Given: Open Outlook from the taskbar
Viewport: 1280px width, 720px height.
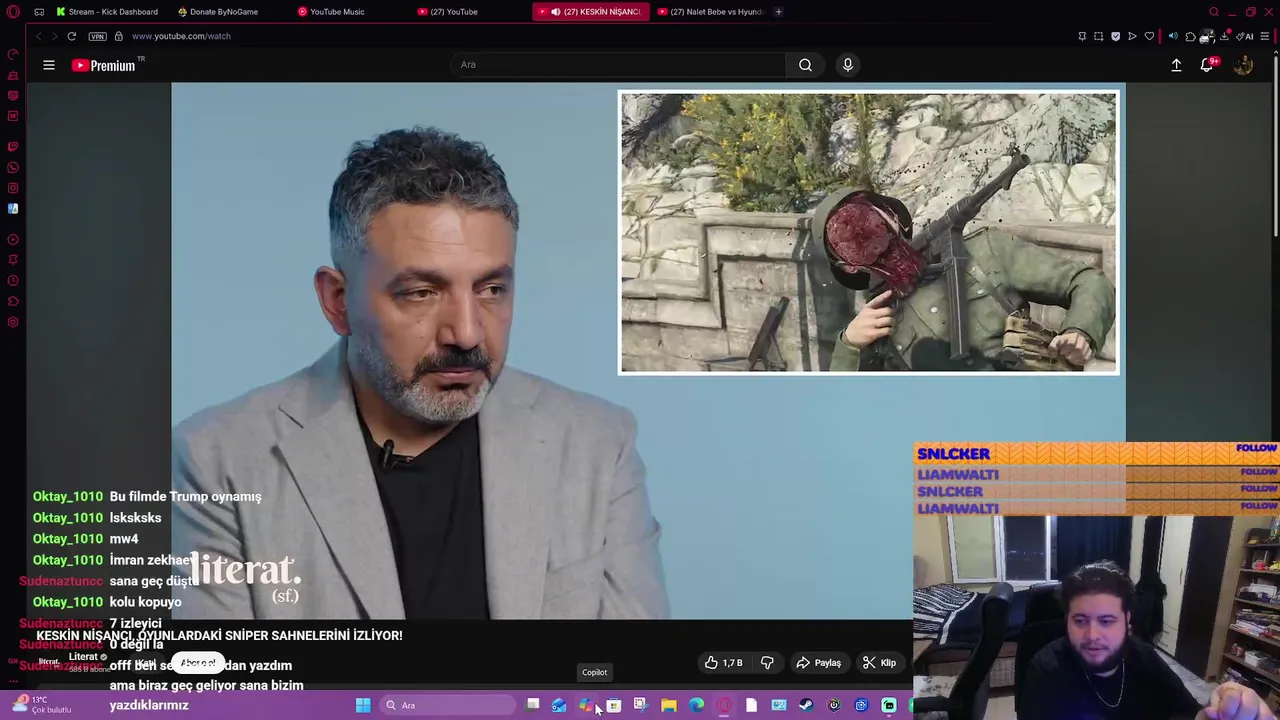Looking at the screenshot, I should (x=559, y=705).
